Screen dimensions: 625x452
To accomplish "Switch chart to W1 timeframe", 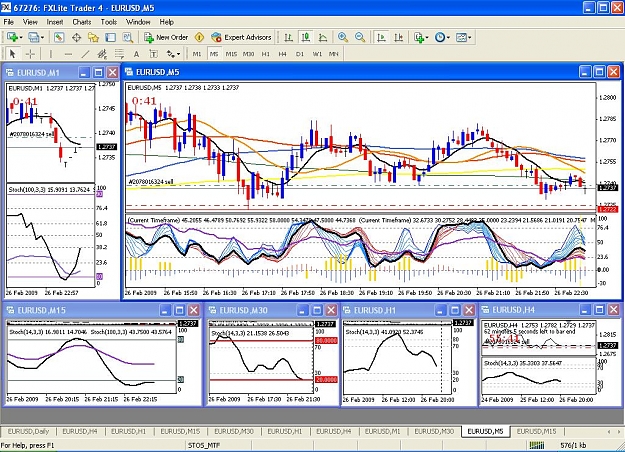I will 317,54.
